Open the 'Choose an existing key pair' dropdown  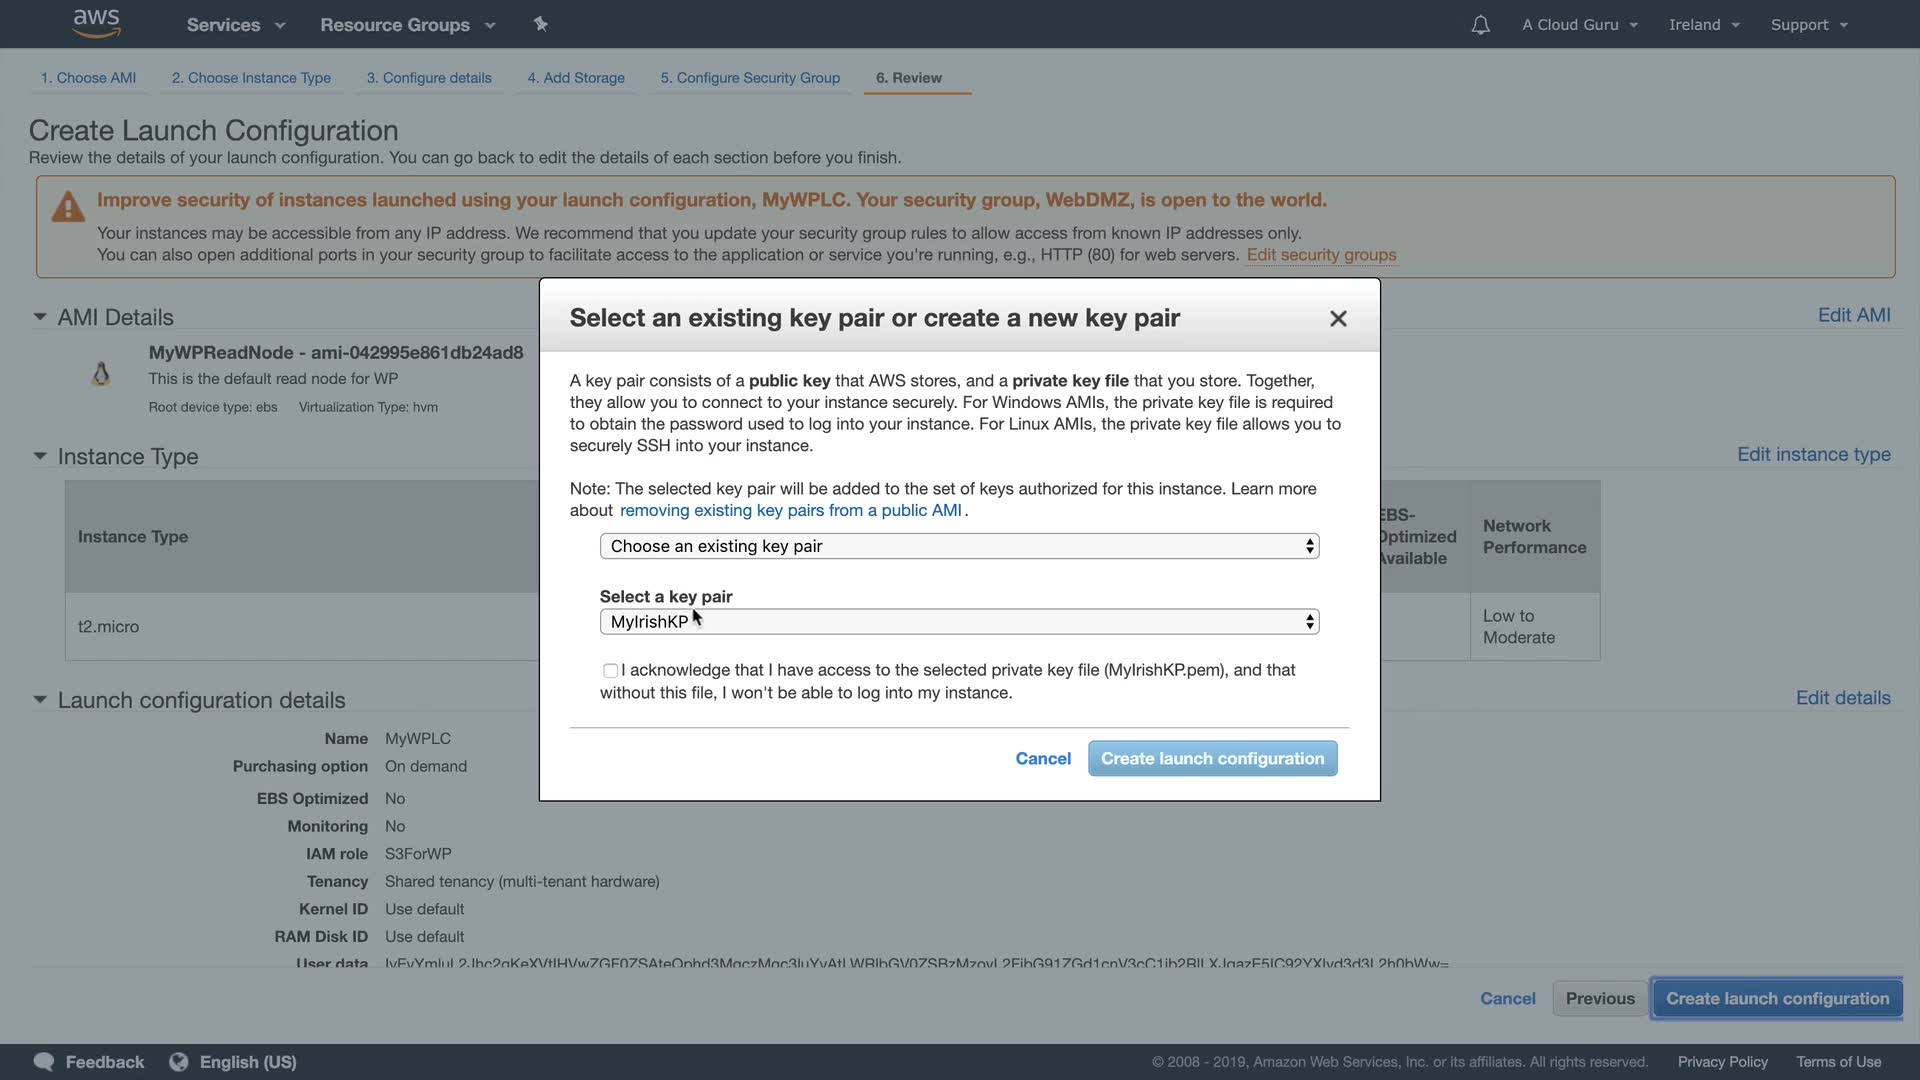[959, 546]
